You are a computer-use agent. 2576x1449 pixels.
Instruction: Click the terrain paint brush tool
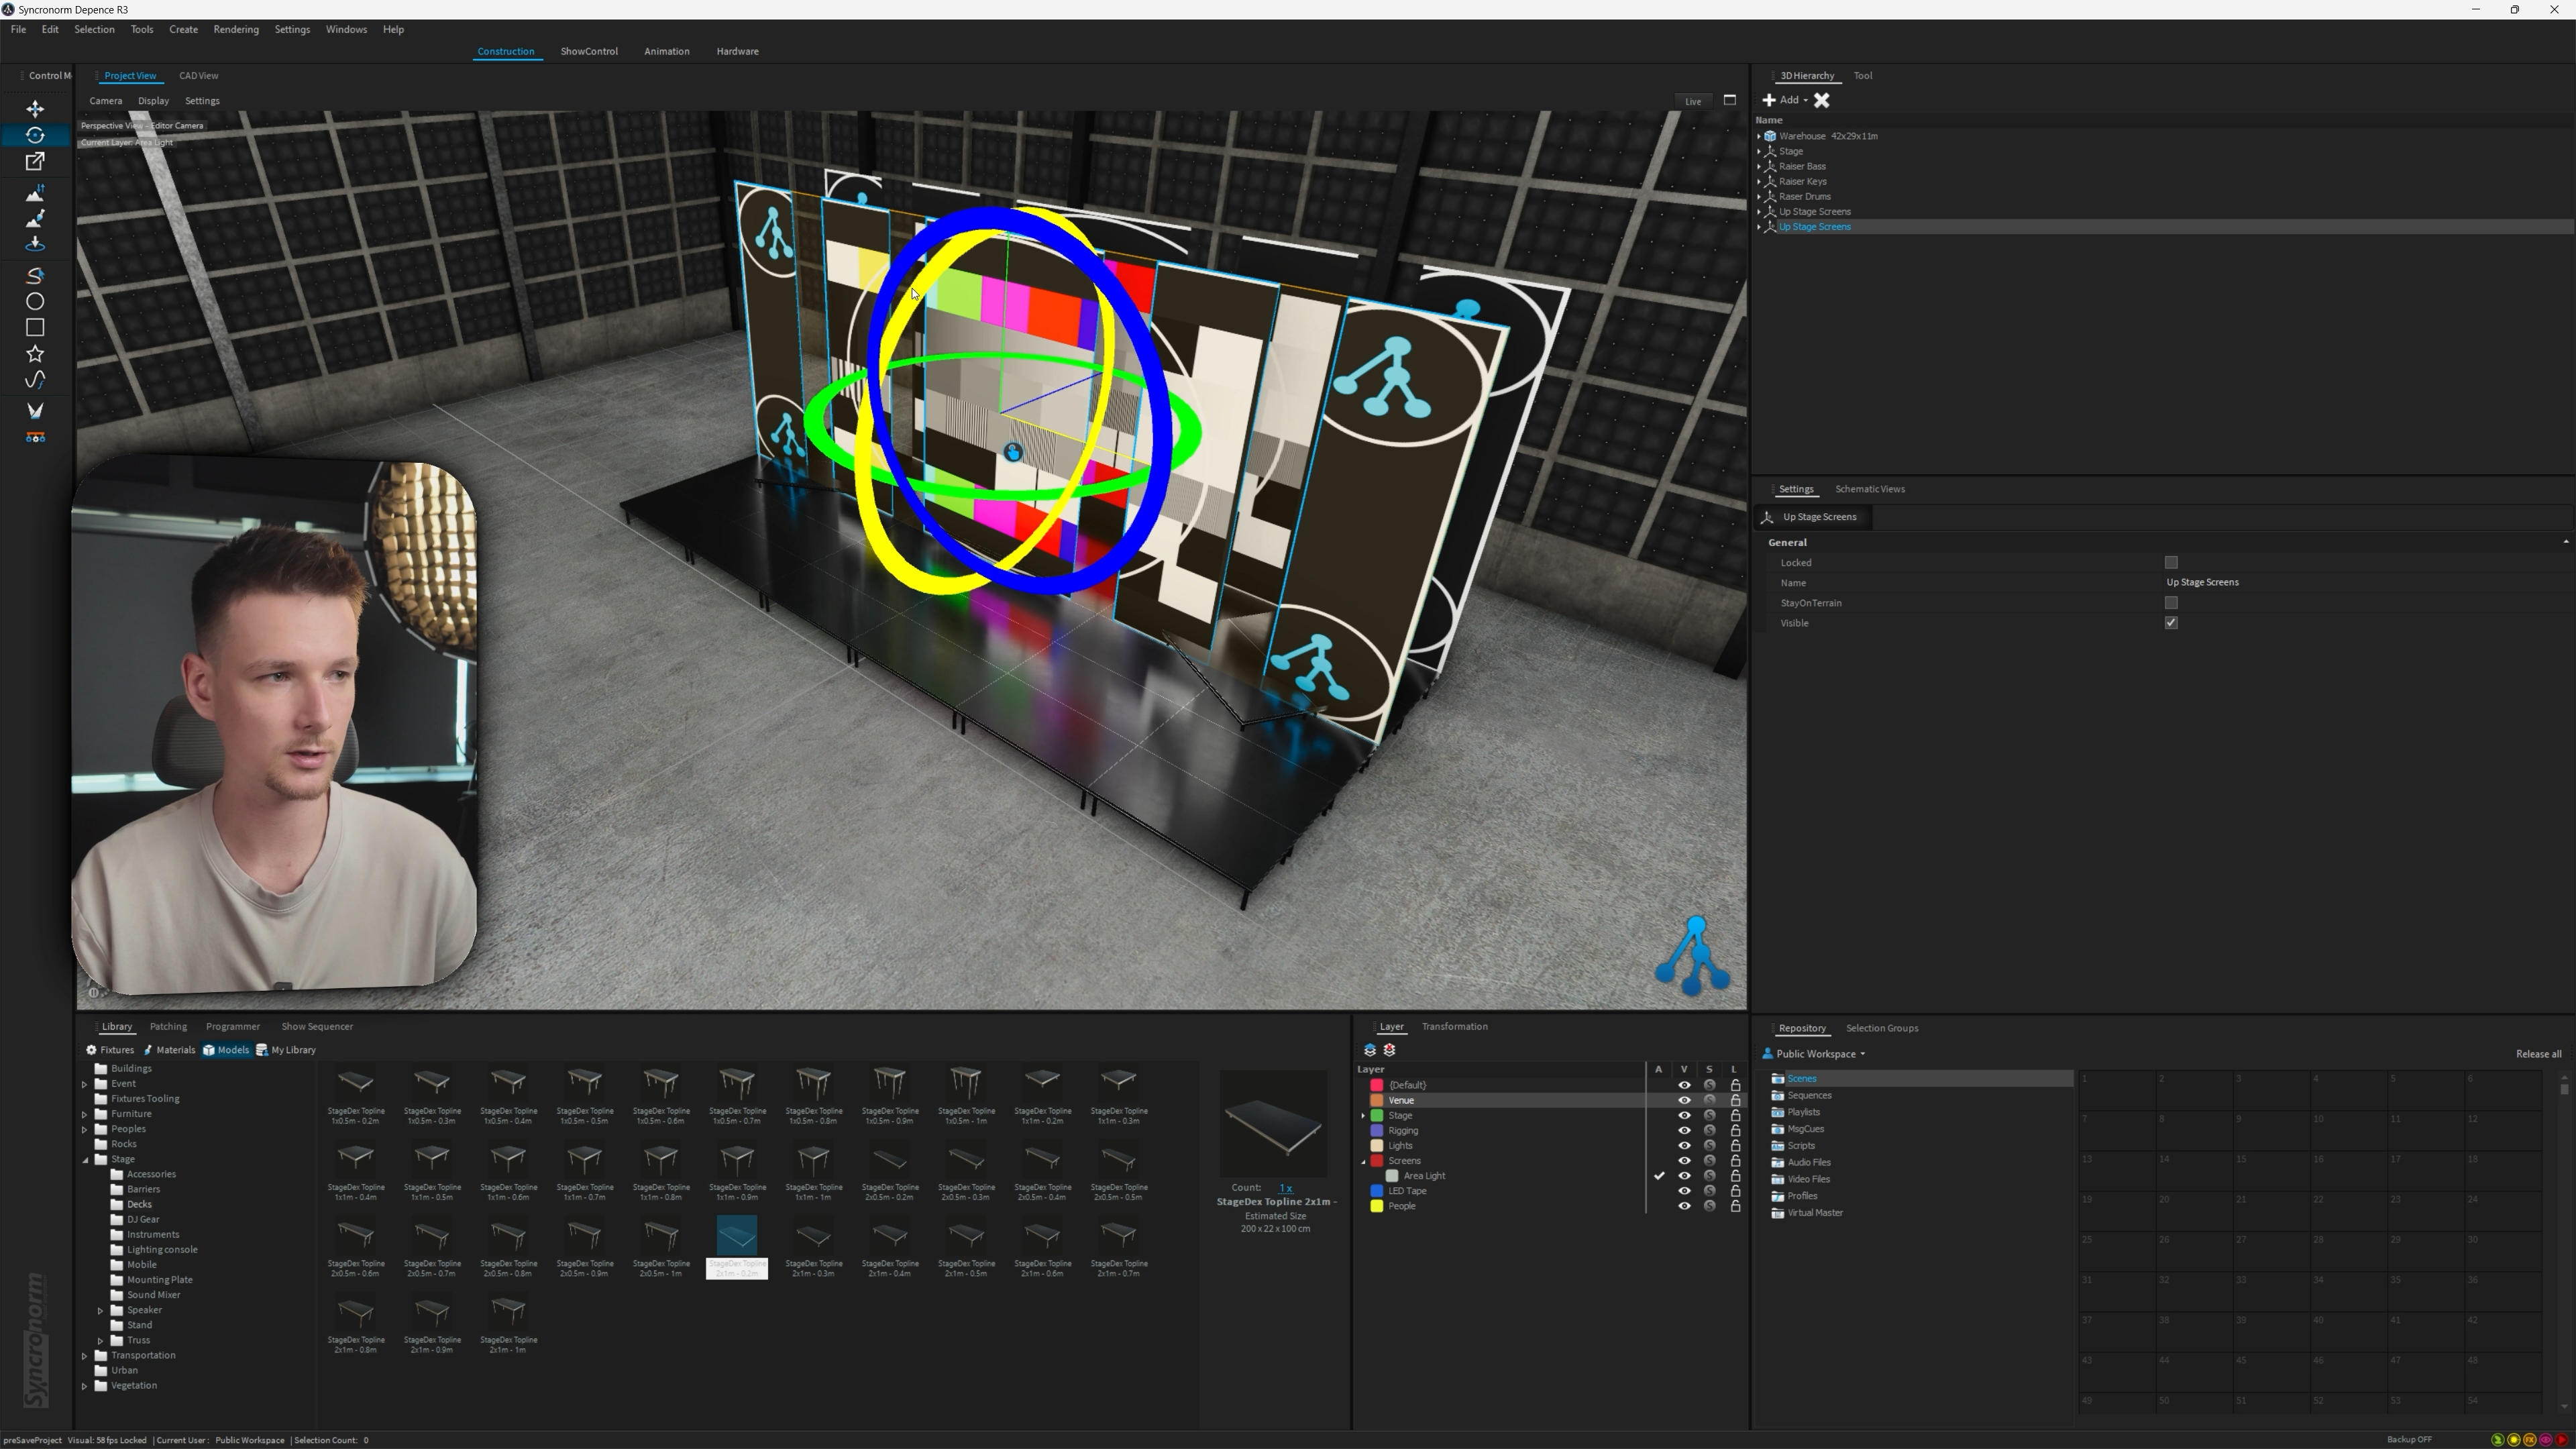[35, 218]
